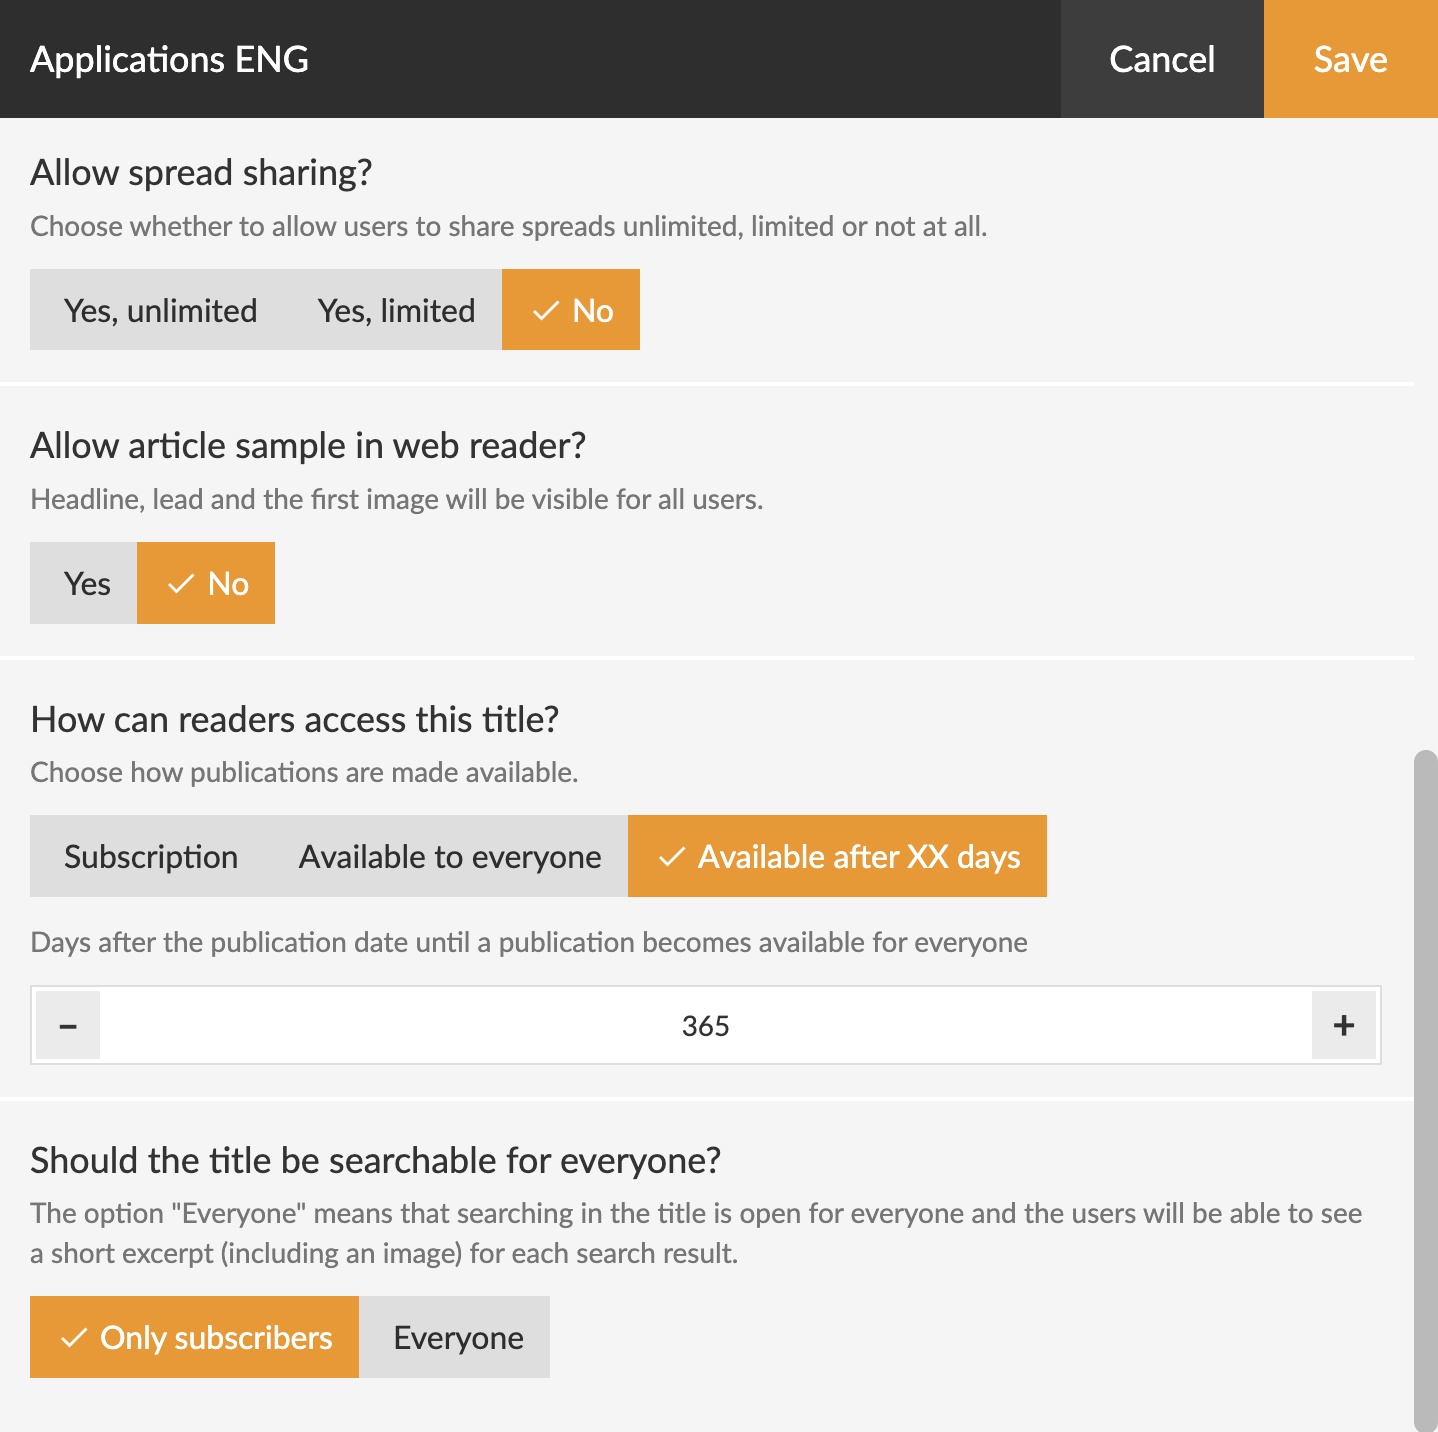This screenshot has width=1438, height=1432.
Task: Set title searchable by "Everyone"
Action: pyautogui.click(x=457, y=1337)
